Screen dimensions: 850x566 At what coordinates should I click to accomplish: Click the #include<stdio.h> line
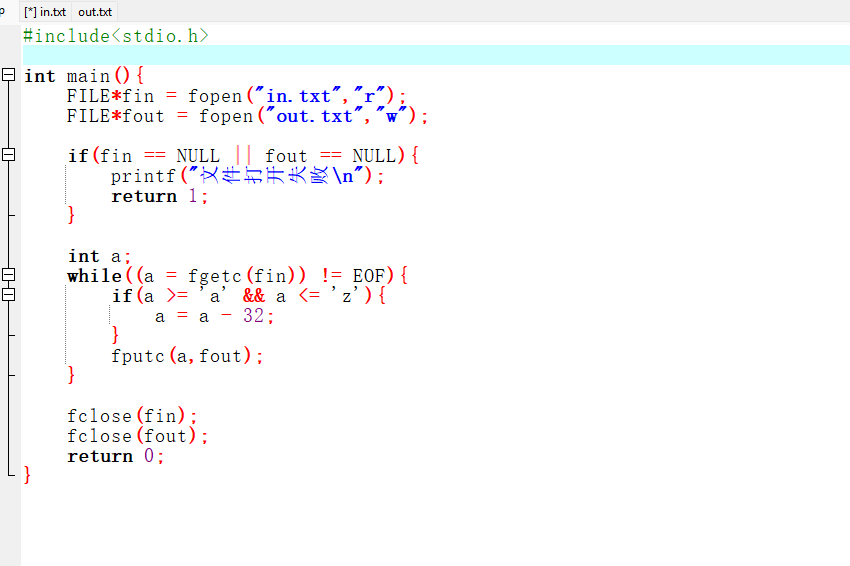(x=116, y=36)
